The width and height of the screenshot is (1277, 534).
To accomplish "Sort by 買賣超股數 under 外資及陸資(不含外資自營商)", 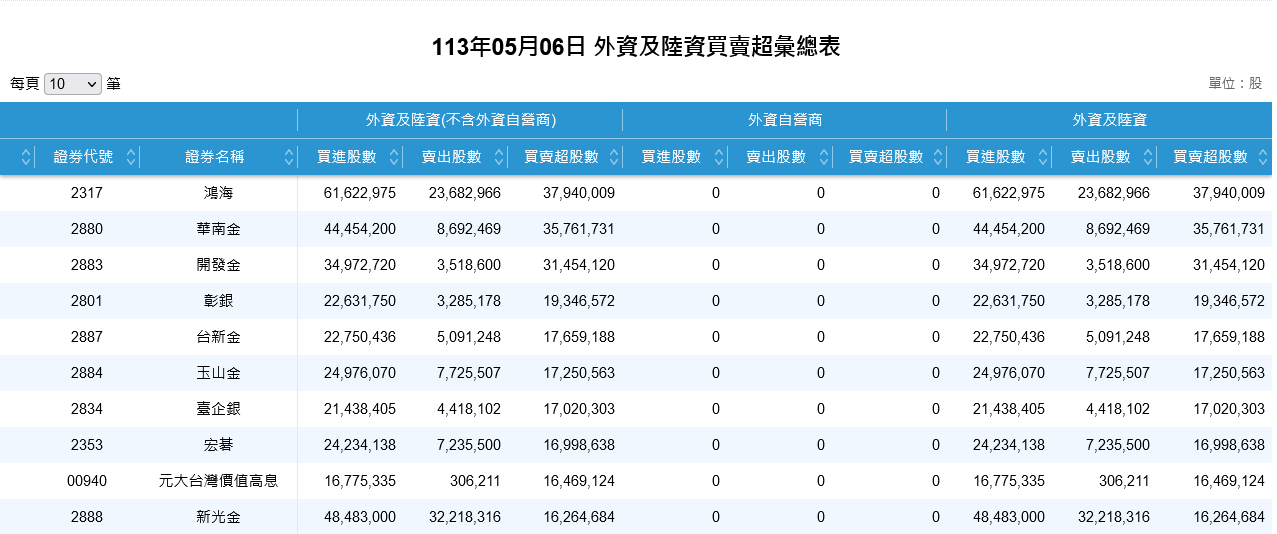I will tap(612, 157).
